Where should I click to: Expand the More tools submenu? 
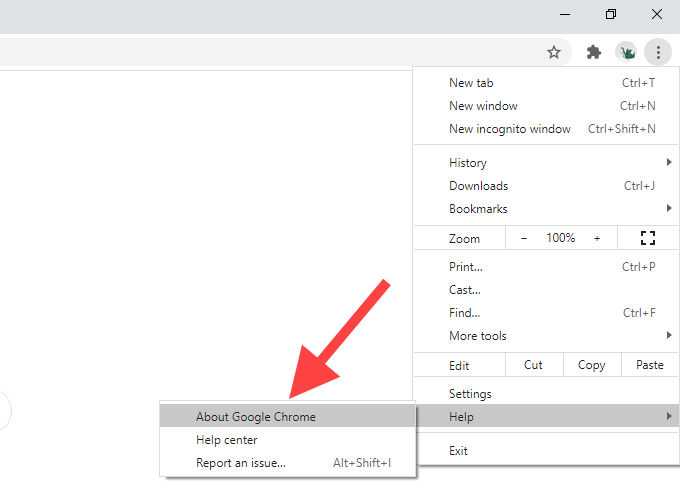coord(546,336)
